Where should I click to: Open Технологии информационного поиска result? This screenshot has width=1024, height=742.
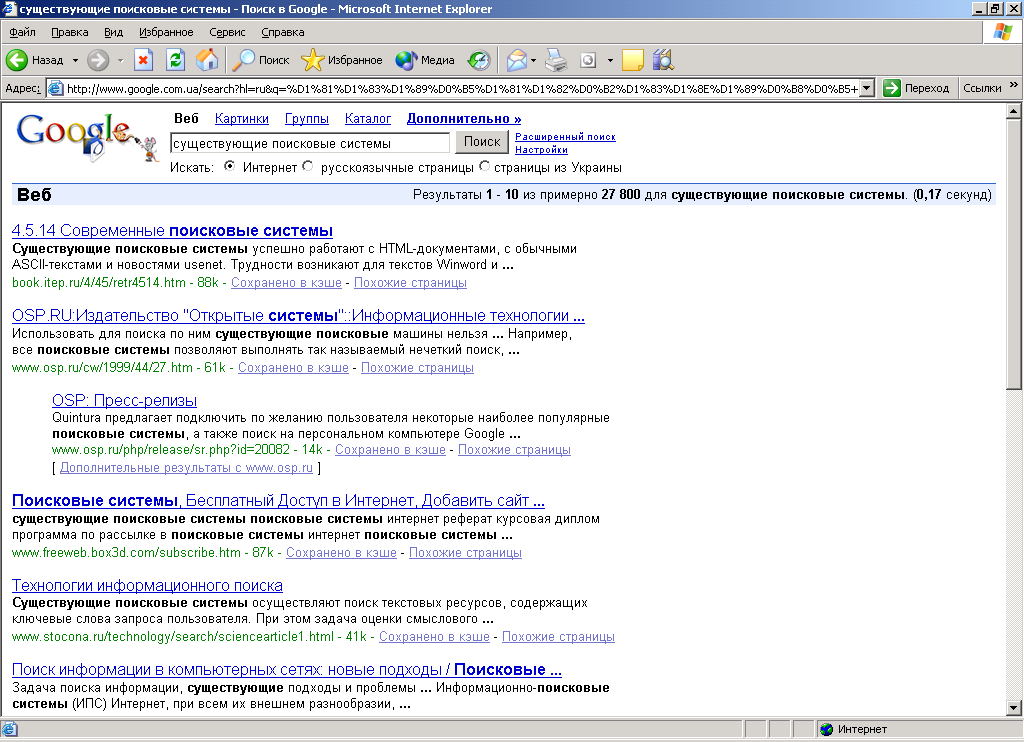148,585
